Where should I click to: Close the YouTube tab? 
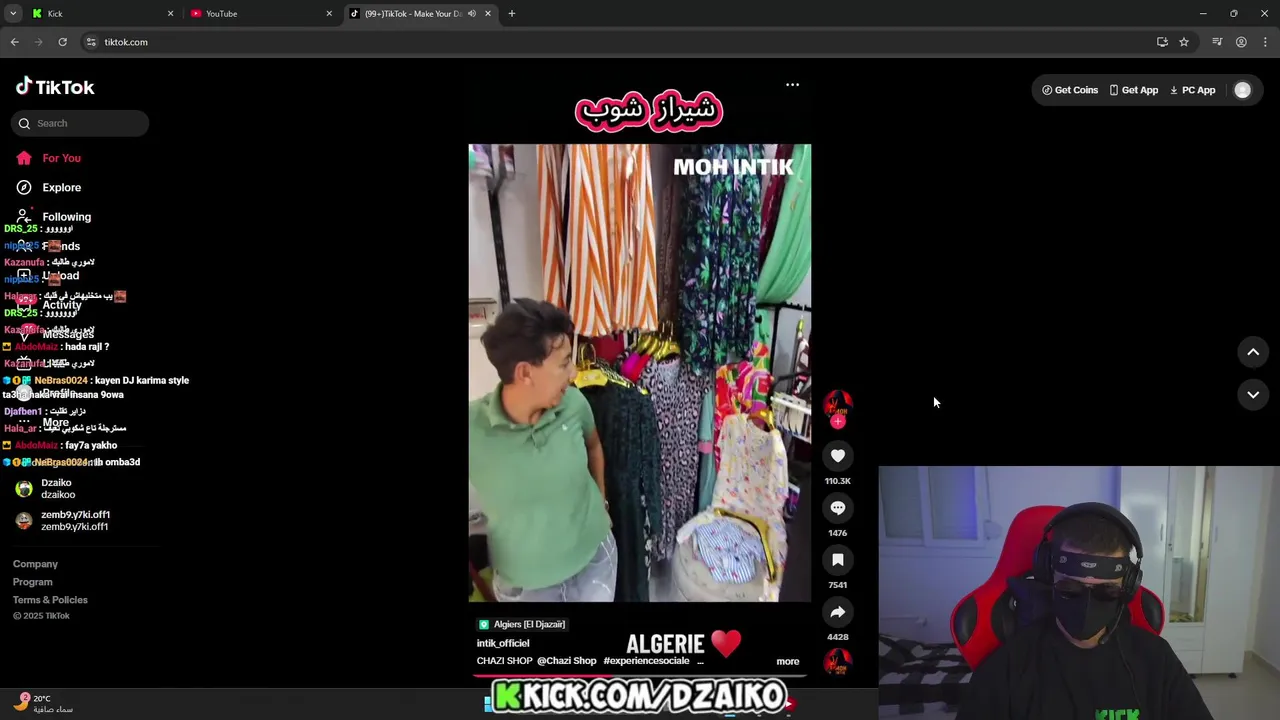(329, 14)
